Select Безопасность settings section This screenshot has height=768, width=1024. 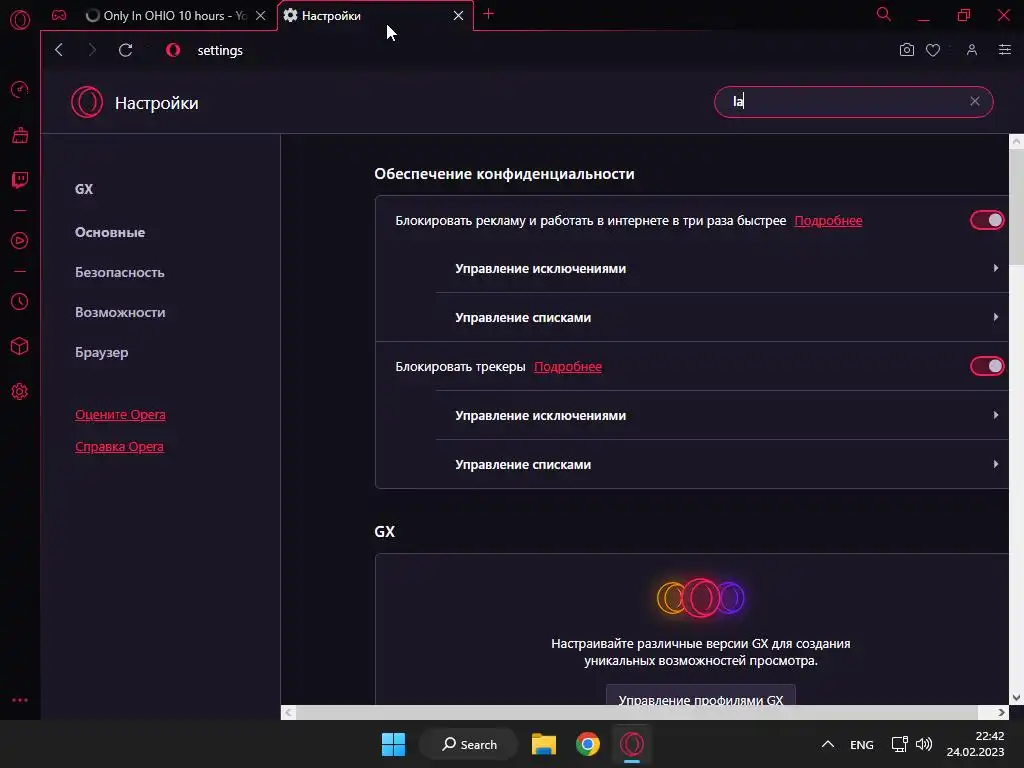click(120, 272)
